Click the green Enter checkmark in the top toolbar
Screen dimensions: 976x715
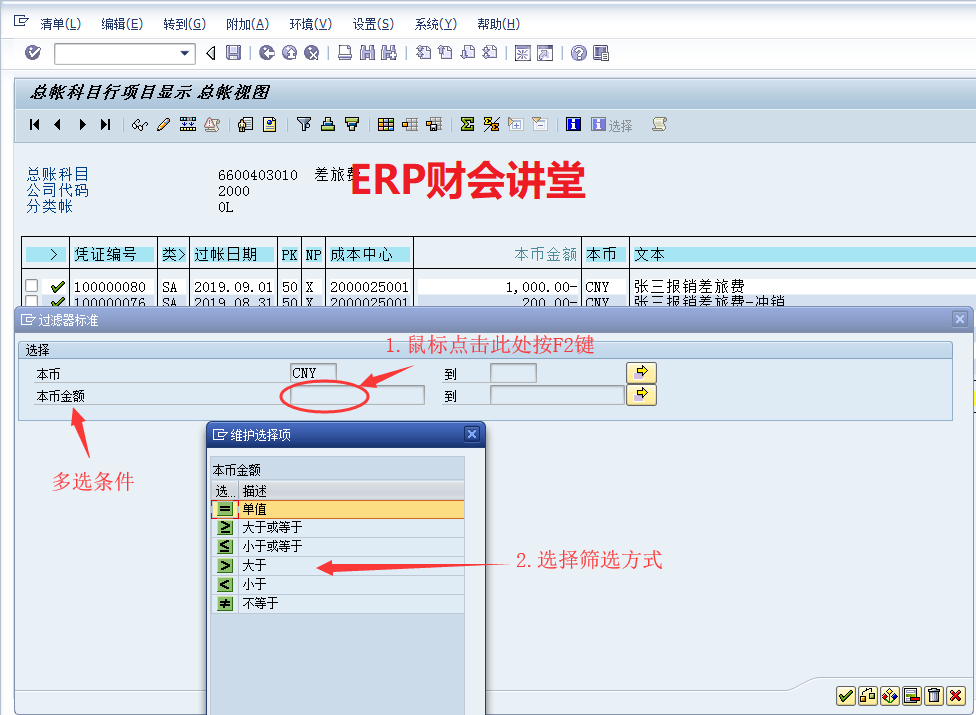pyautogui.click(x=33, y=53)
